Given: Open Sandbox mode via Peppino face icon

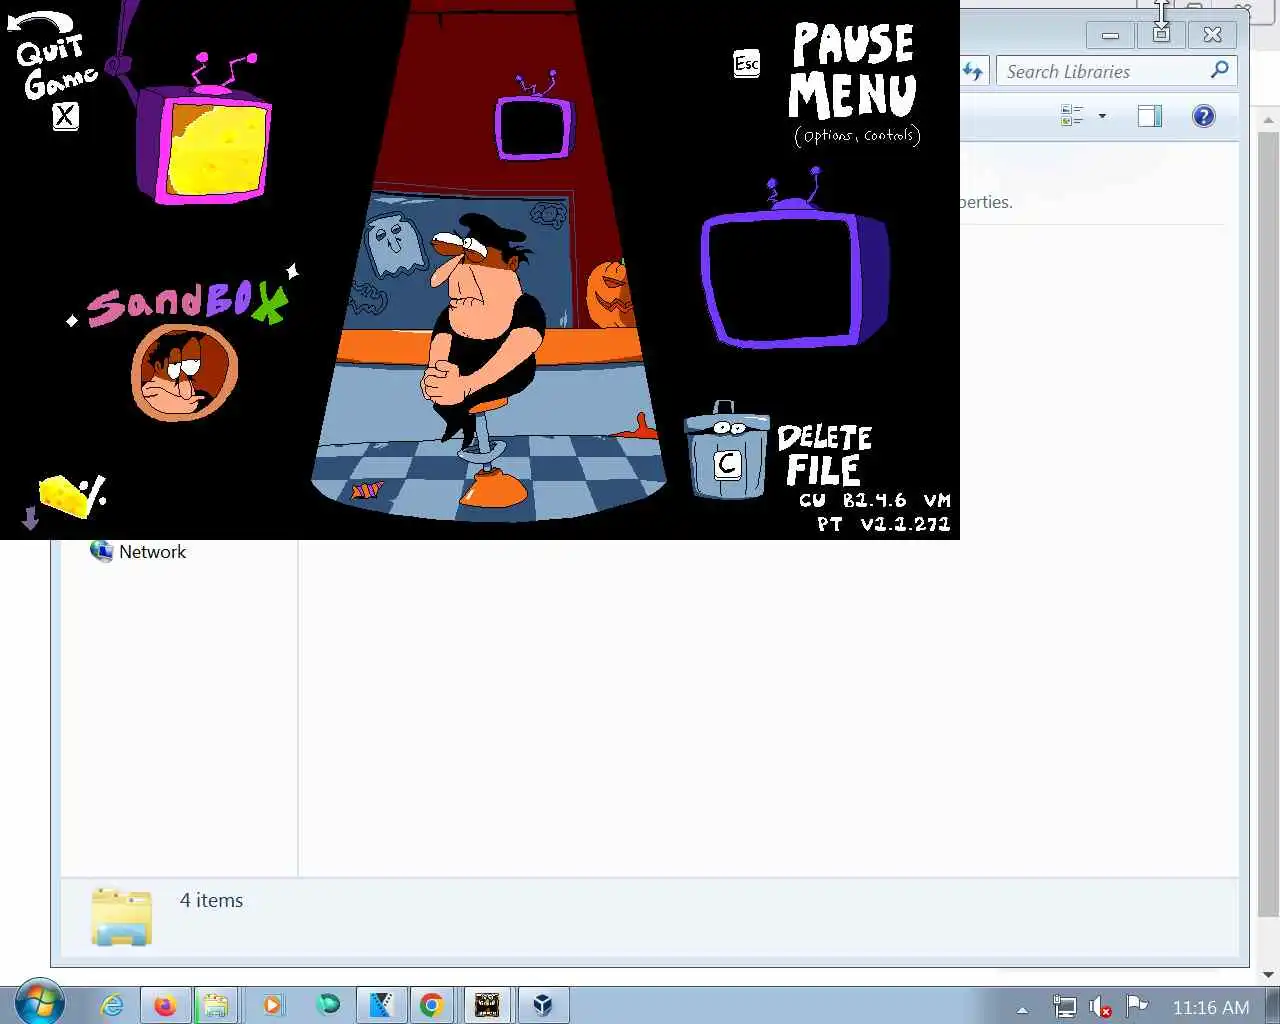Looking at the screenshot, I should 184,373.
